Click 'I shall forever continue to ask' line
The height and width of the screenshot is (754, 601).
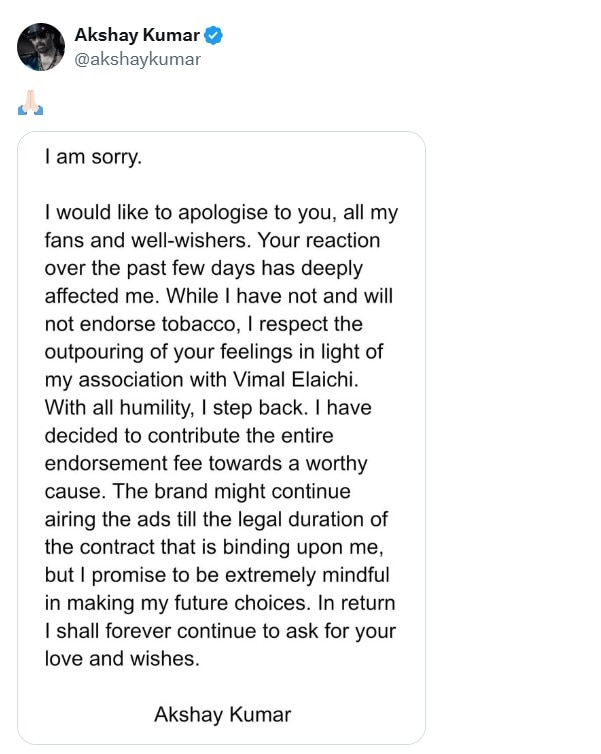pyautogui.click(x=220, y=631)
